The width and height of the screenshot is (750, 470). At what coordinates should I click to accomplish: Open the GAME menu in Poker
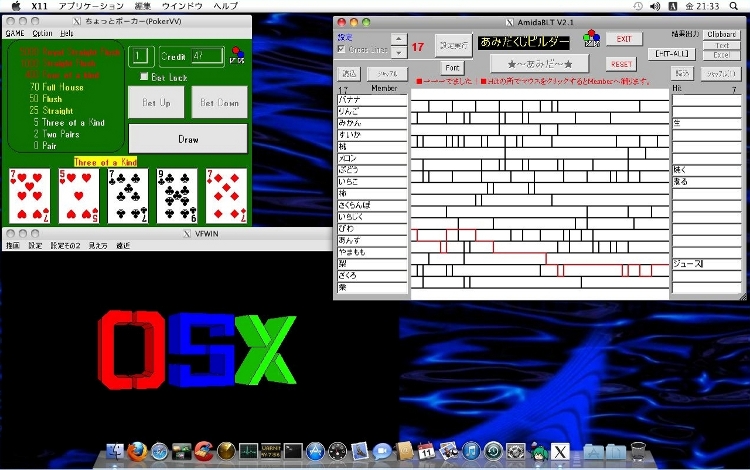pos(15,33)
